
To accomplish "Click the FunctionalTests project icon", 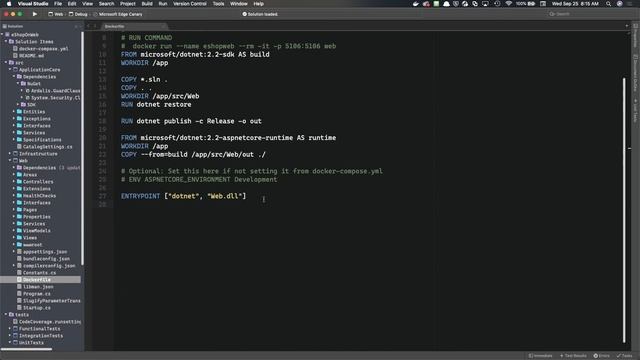I will pyautogui.click(x=16, y=329).
